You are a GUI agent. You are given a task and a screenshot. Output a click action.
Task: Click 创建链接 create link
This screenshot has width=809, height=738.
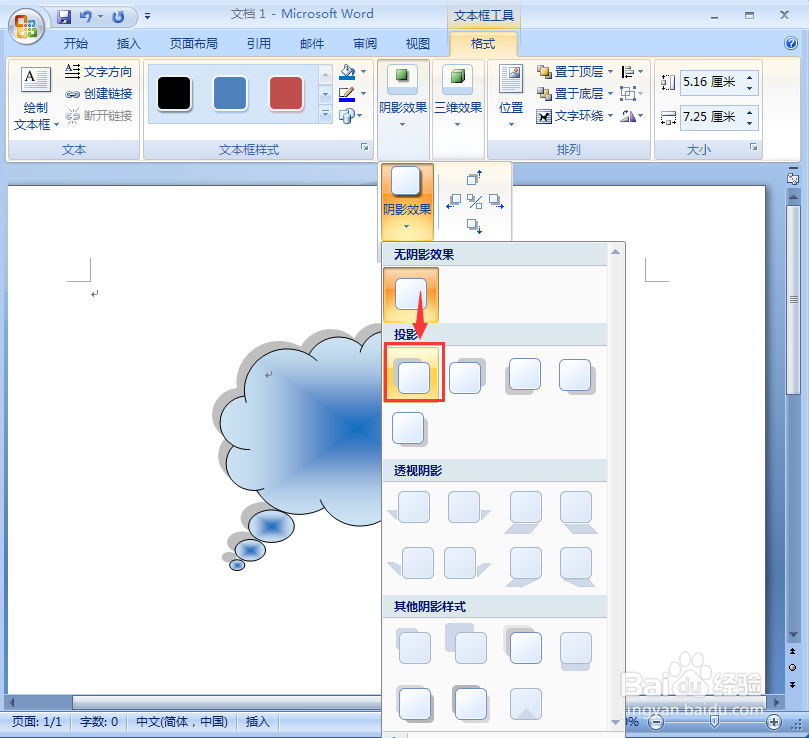click(x=99, y=93)
